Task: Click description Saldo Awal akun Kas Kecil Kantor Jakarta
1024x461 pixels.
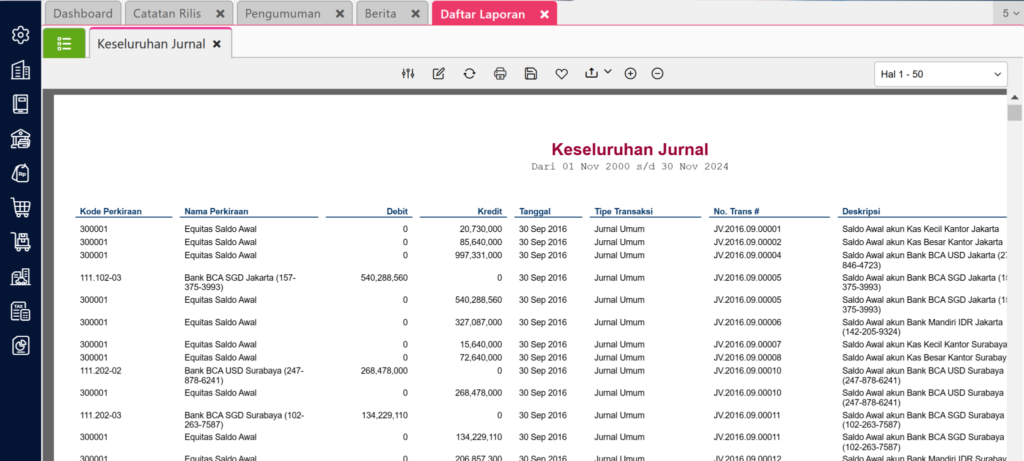Action: 920,229
